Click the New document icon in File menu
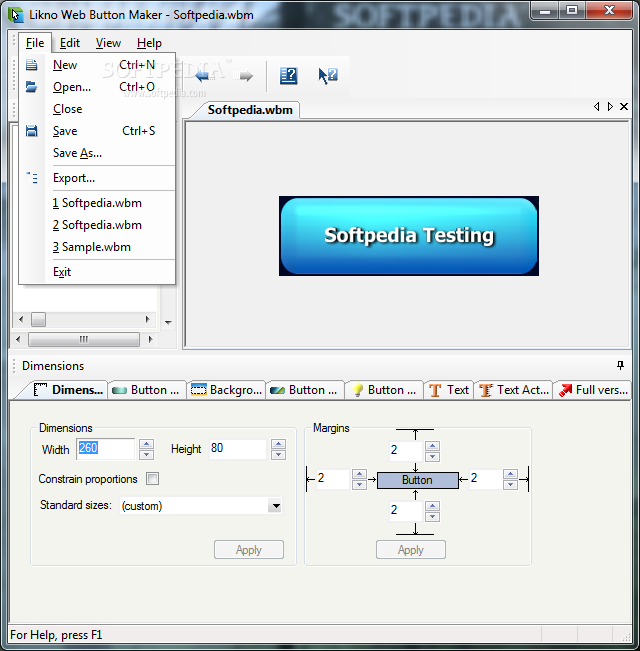This screenshot has height=651, width=640. [32, 65]
